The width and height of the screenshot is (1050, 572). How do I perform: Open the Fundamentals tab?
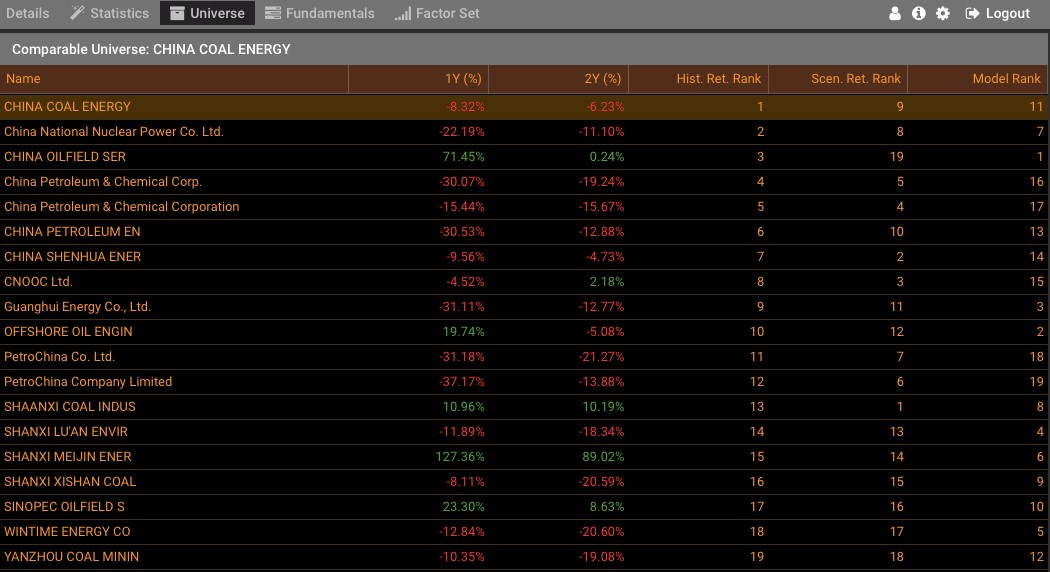pyautogui.click(x=319, y=13)
